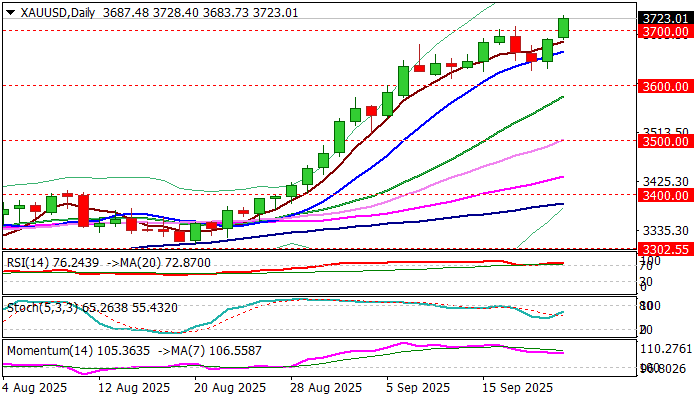The image size is (700, 400).
Task: Click the red 3700.00 price level label
Action: pos(666,31)
